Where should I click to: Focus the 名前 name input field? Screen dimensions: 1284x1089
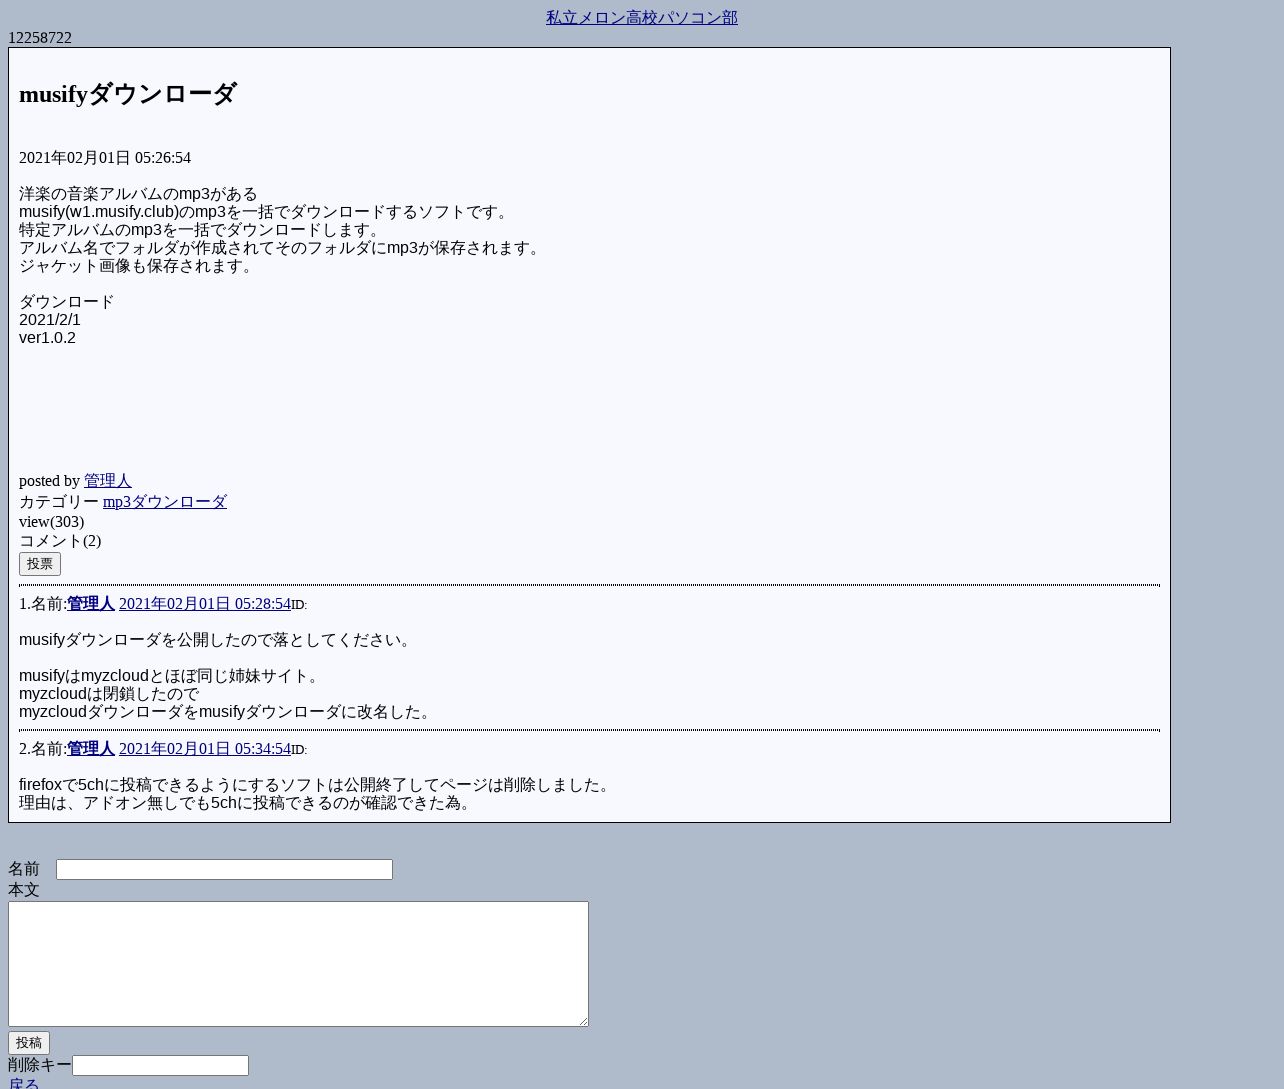pos(224,870)
